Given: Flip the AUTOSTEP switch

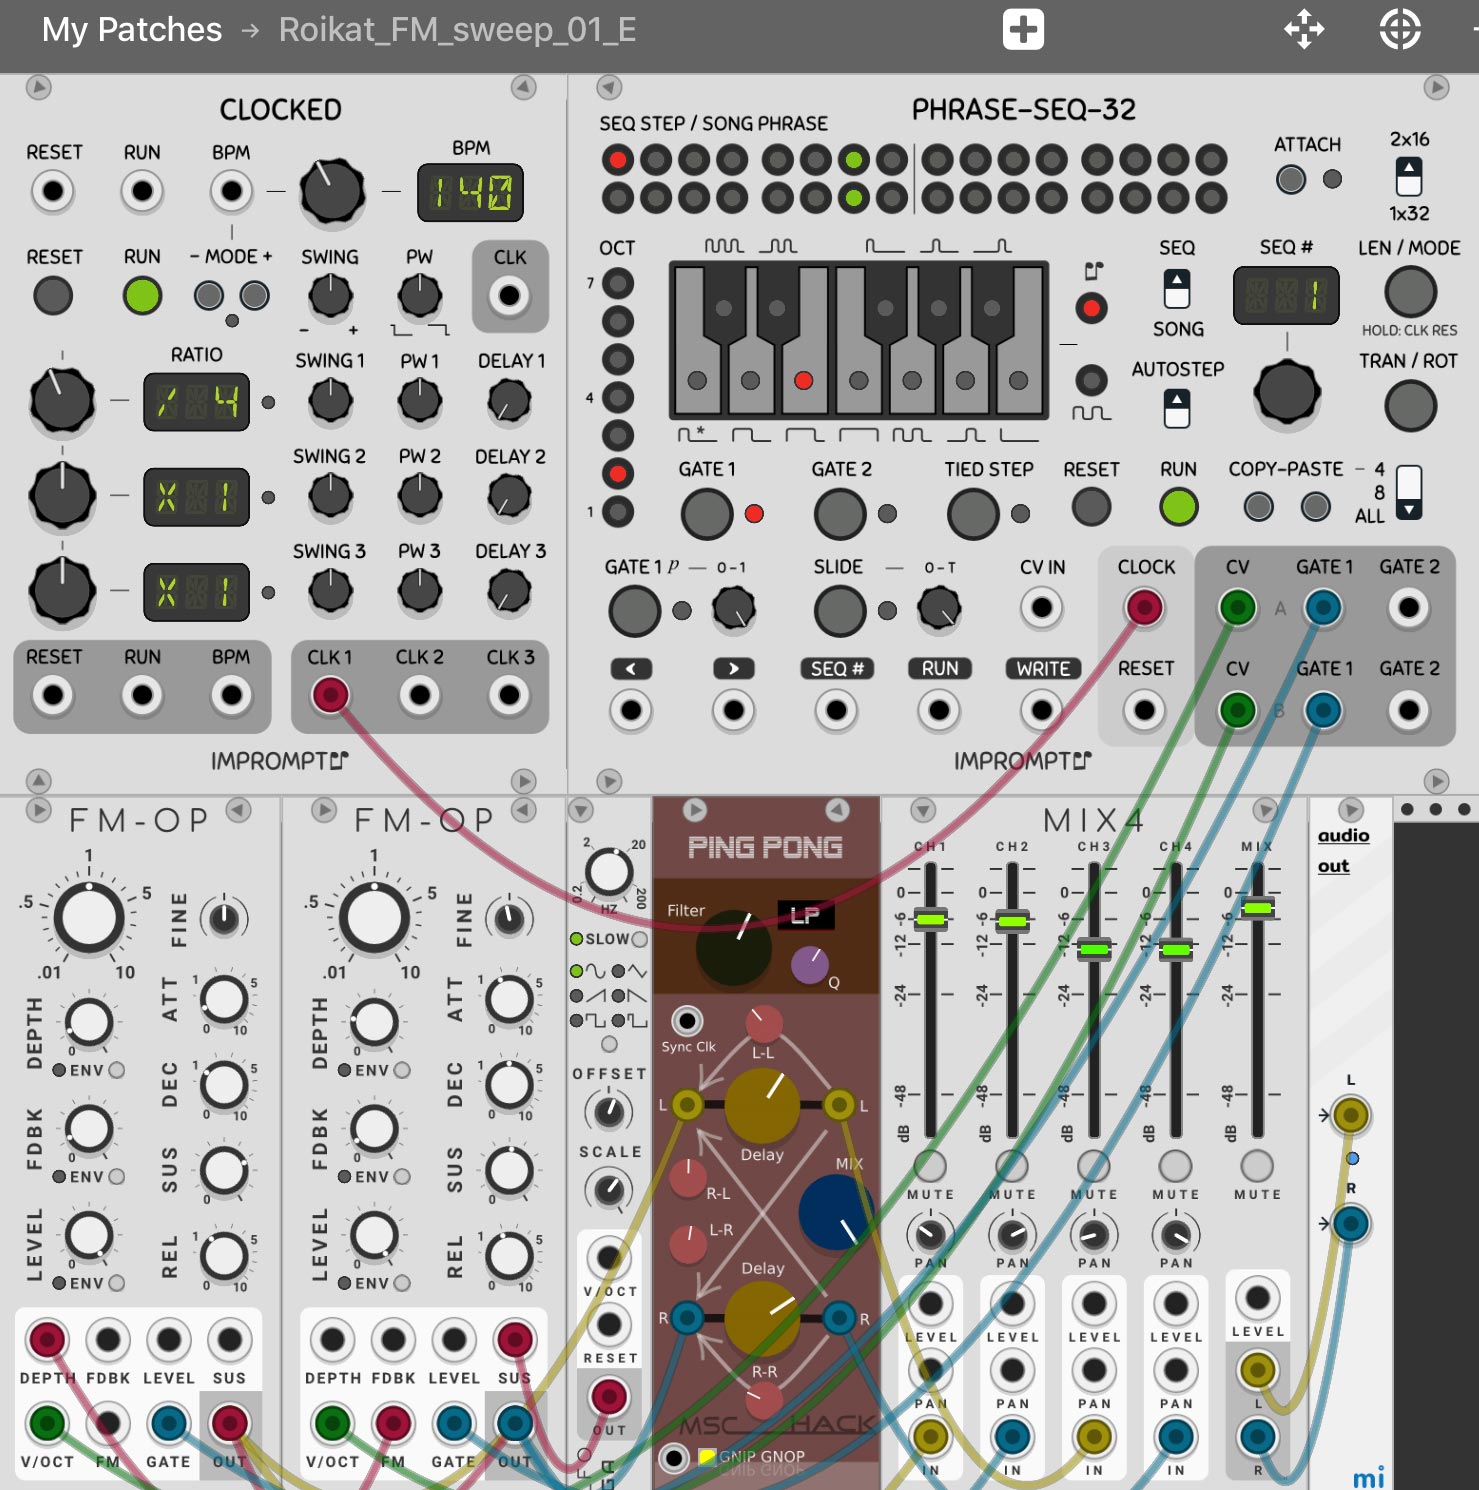Looking at the screenshot, I should tap(1177, 409).
